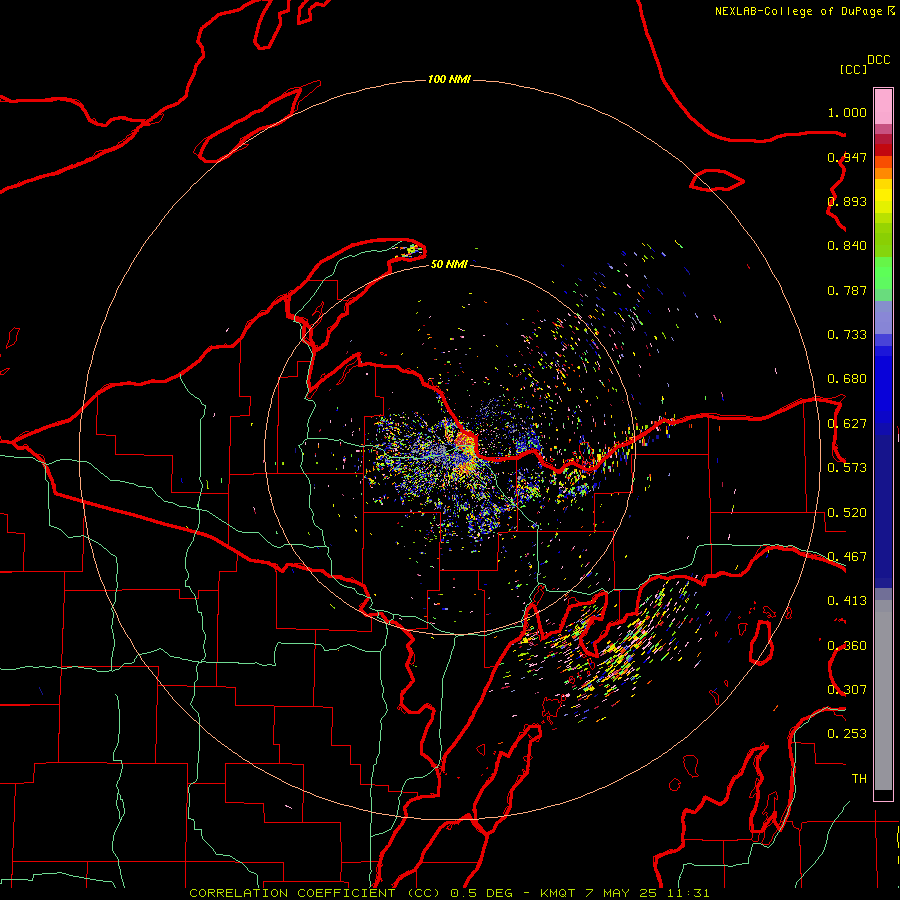
Task: Select the 0.840 legend value
Action: pos(847,246)
